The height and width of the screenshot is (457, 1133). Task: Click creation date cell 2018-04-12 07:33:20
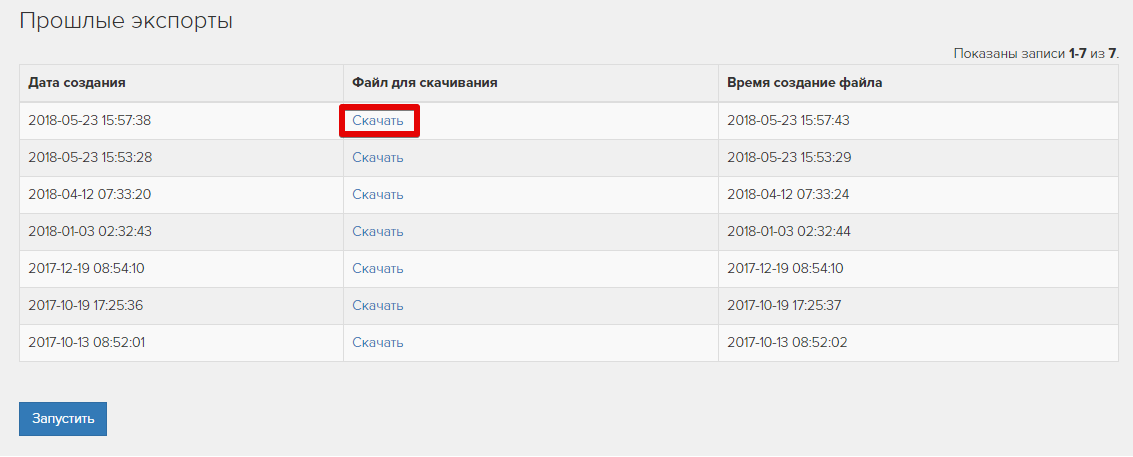89,195
